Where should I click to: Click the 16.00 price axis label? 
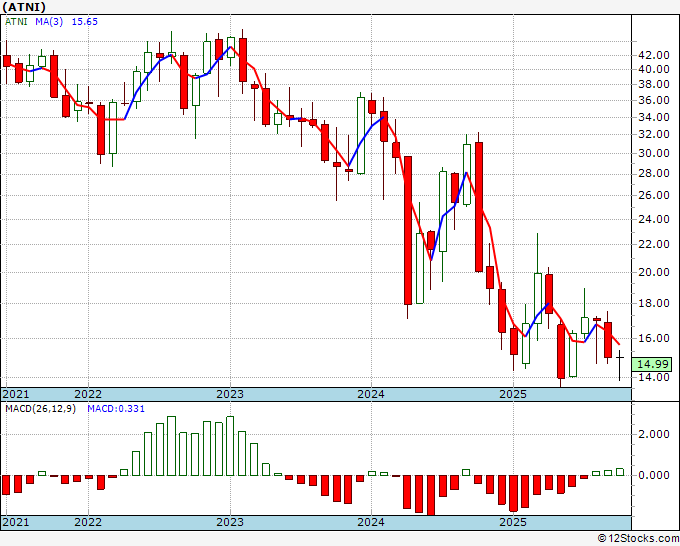(x=654, y=338)
